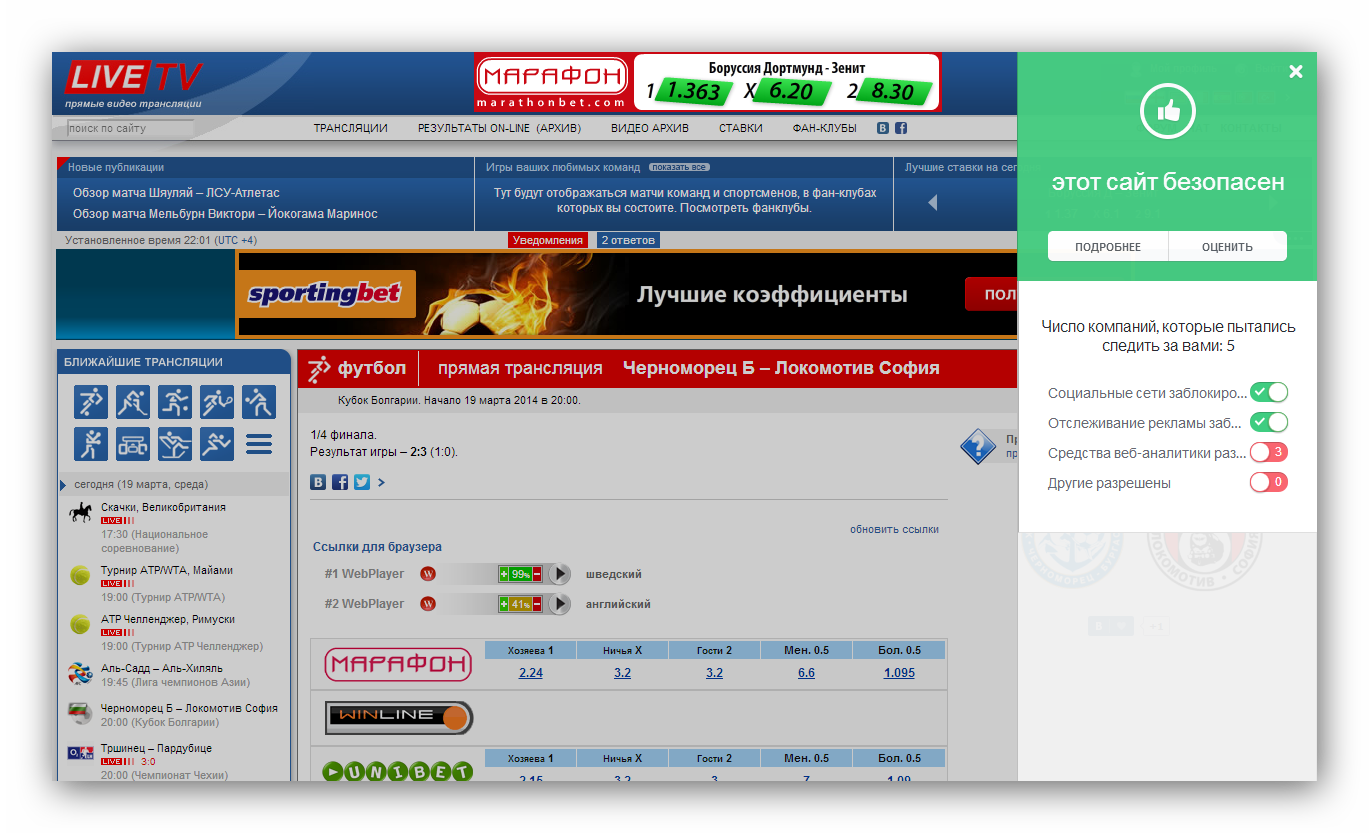Toggle the ad tracking blocking switch
This screenshot has width=1369, height=833.
tap(1269, 423)
